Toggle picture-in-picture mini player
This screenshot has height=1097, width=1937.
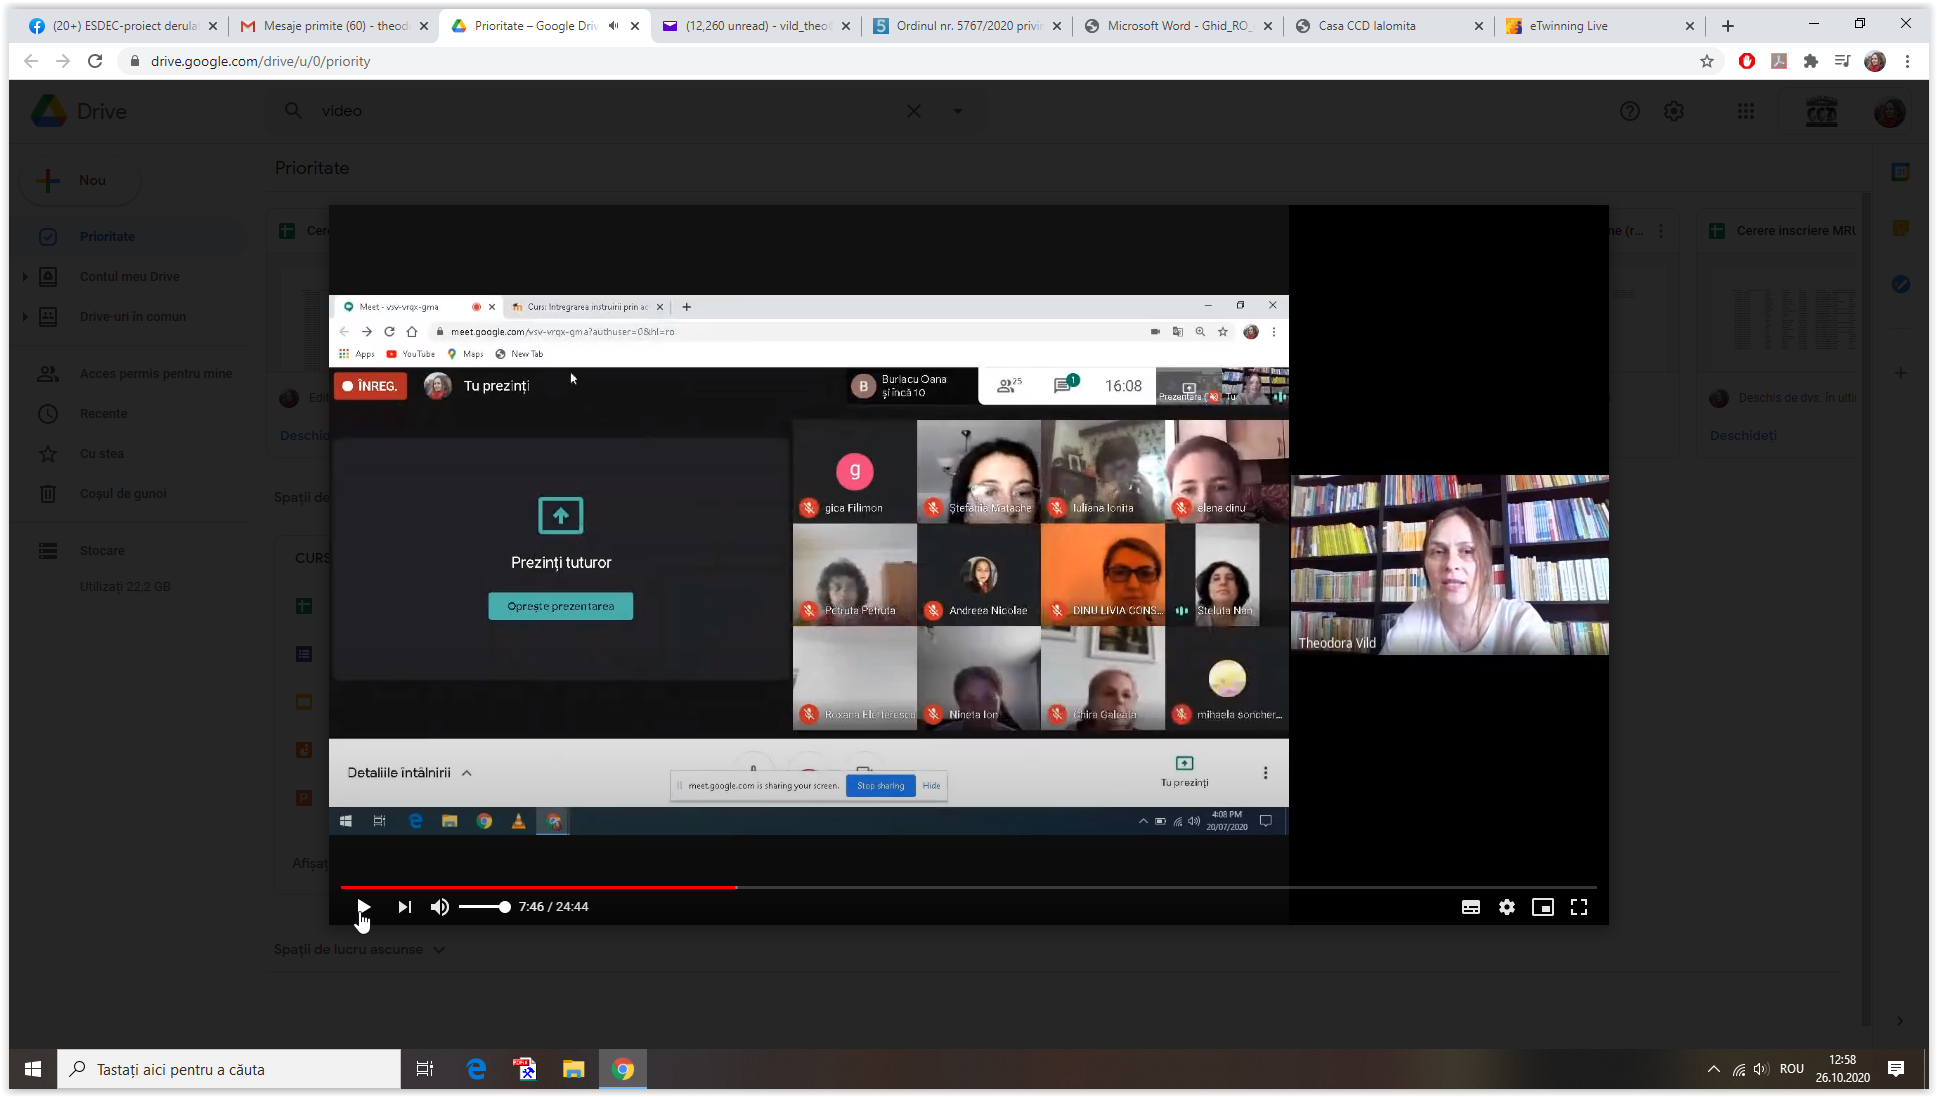pyautogui.click(x=1543, y=907)
